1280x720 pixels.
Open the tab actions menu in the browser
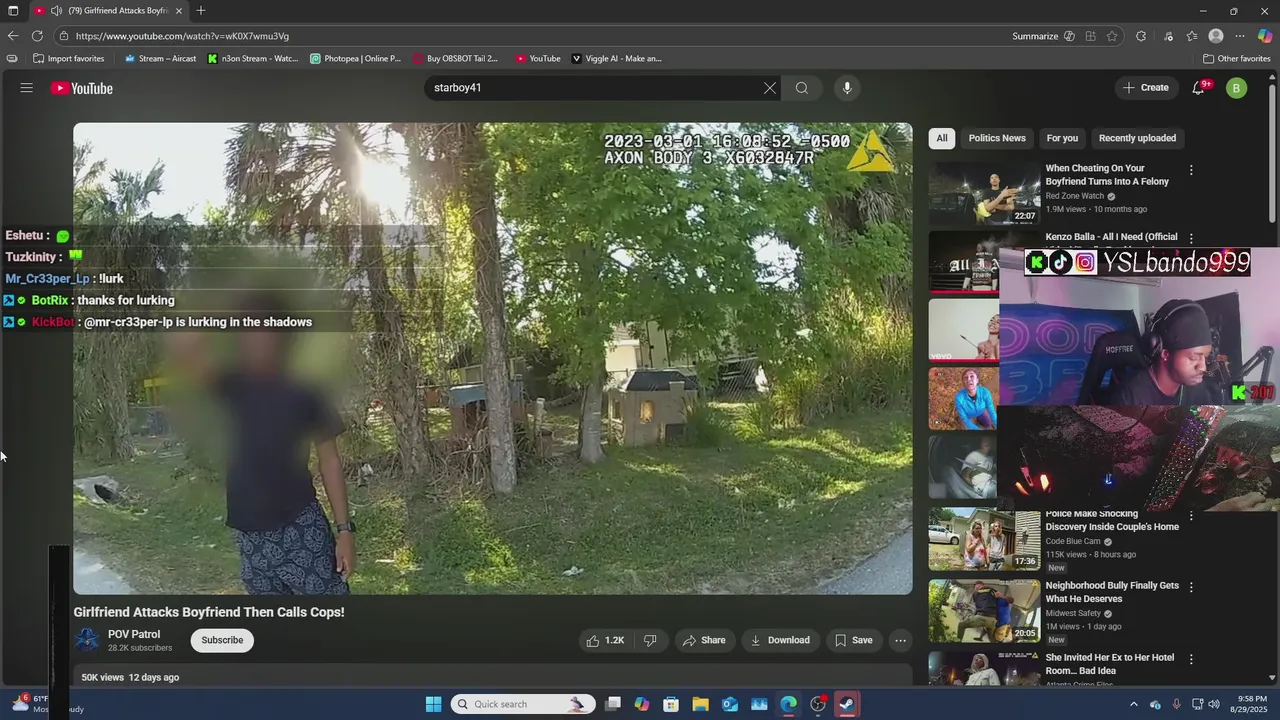tap(13, 11)
